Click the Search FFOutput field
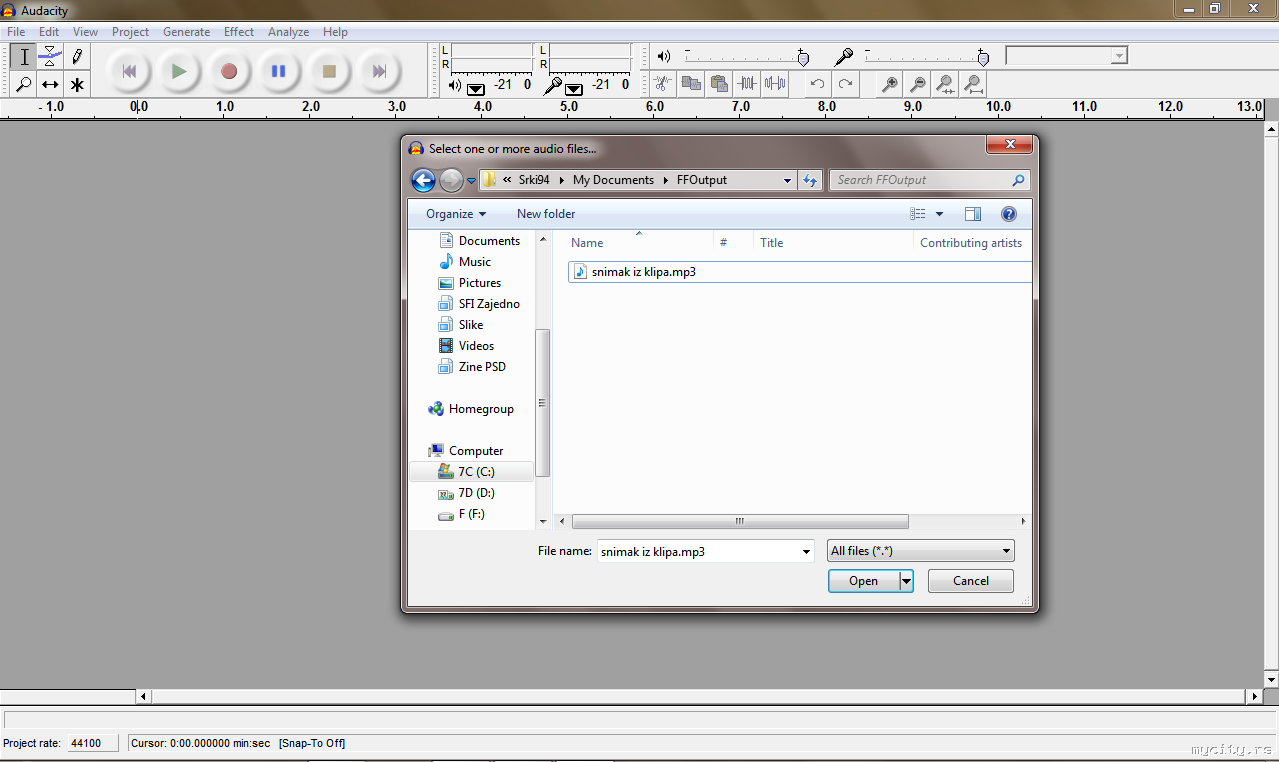 tap(920, 180)
